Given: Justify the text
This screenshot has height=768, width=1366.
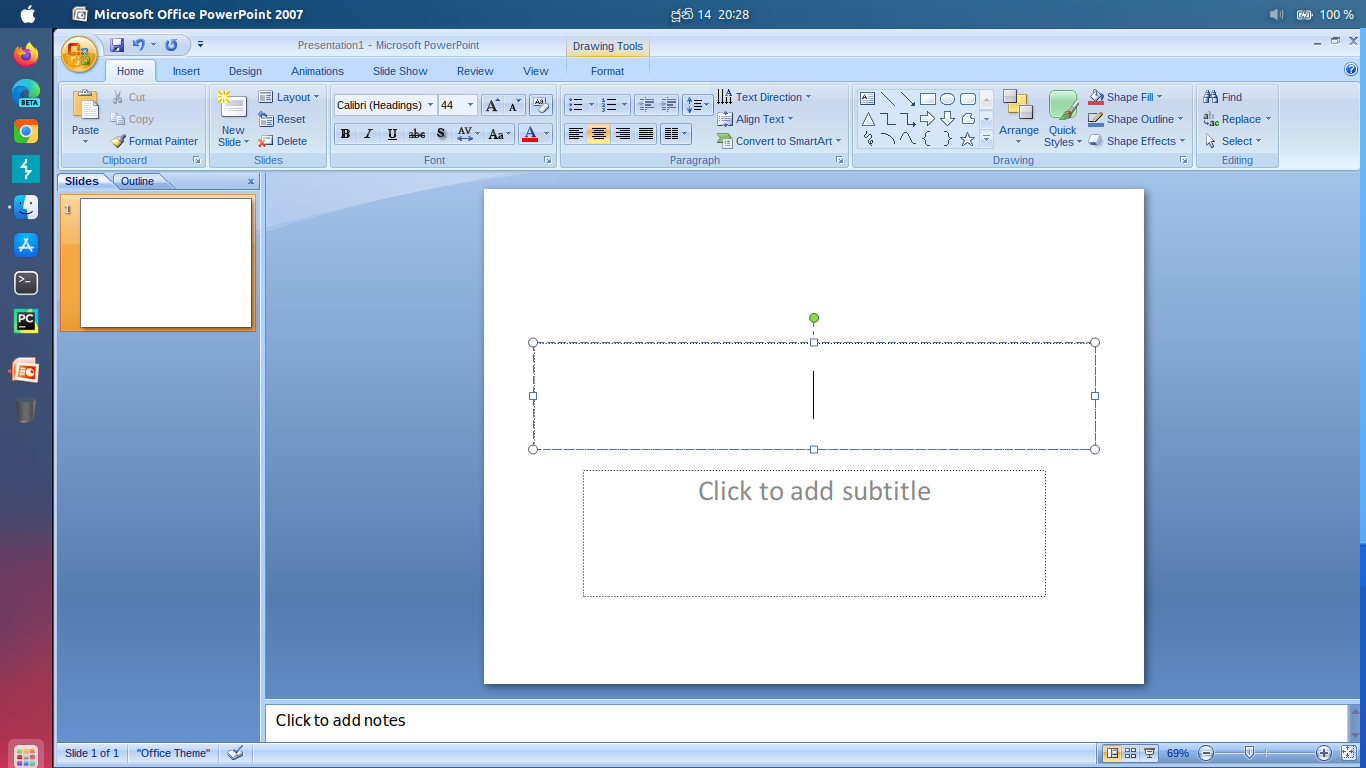Looking at the screenshot, I should [646, 134].
